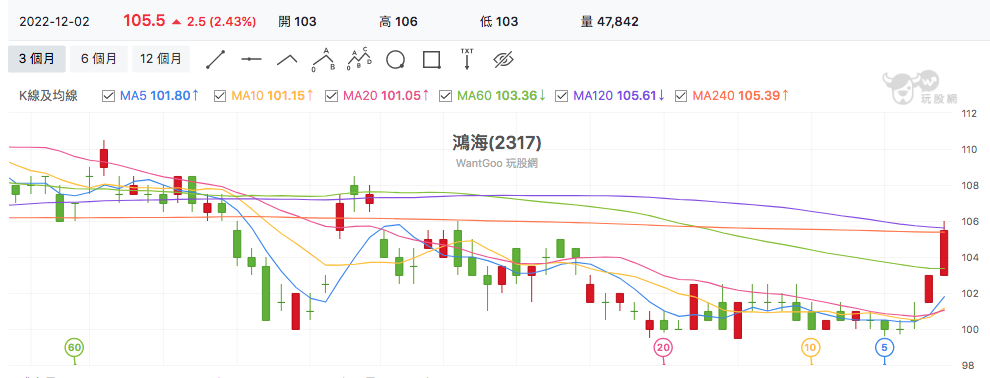Select the 0-A-B-C-D wave pattern tool
990x378 pixels.
360,59
